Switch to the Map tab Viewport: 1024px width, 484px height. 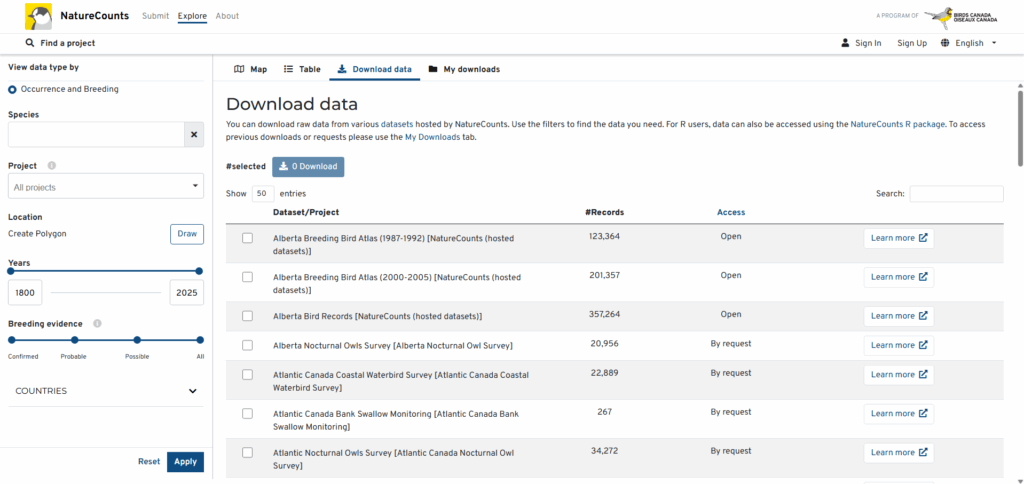coord(251,69)
